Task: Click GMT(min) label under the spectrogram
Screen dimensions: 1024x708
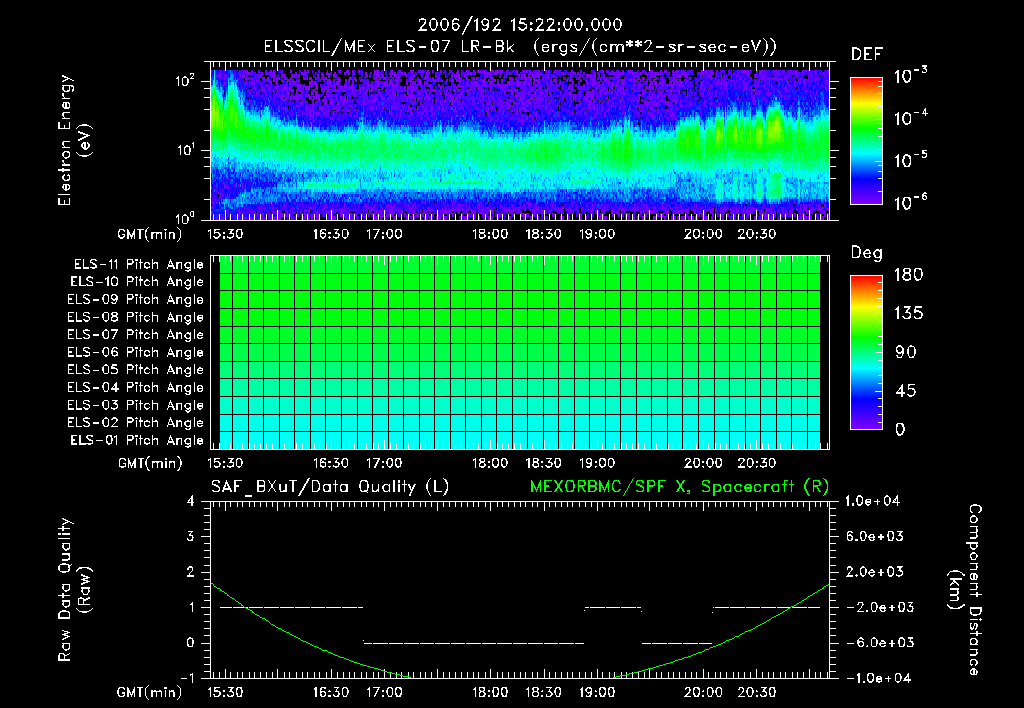Action: tap(150, 234)
